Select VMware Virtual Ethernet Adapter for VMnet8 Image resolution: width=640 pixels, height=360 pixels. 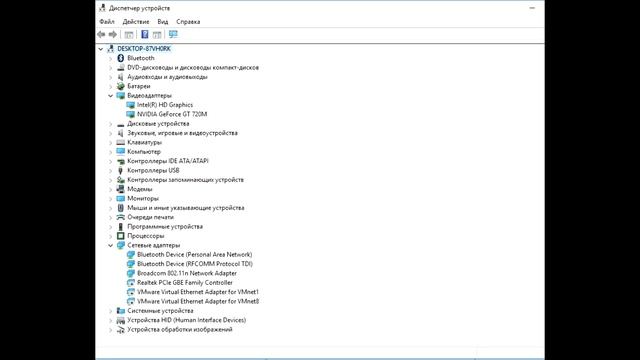pyautogui.click(x=198, y=301)
